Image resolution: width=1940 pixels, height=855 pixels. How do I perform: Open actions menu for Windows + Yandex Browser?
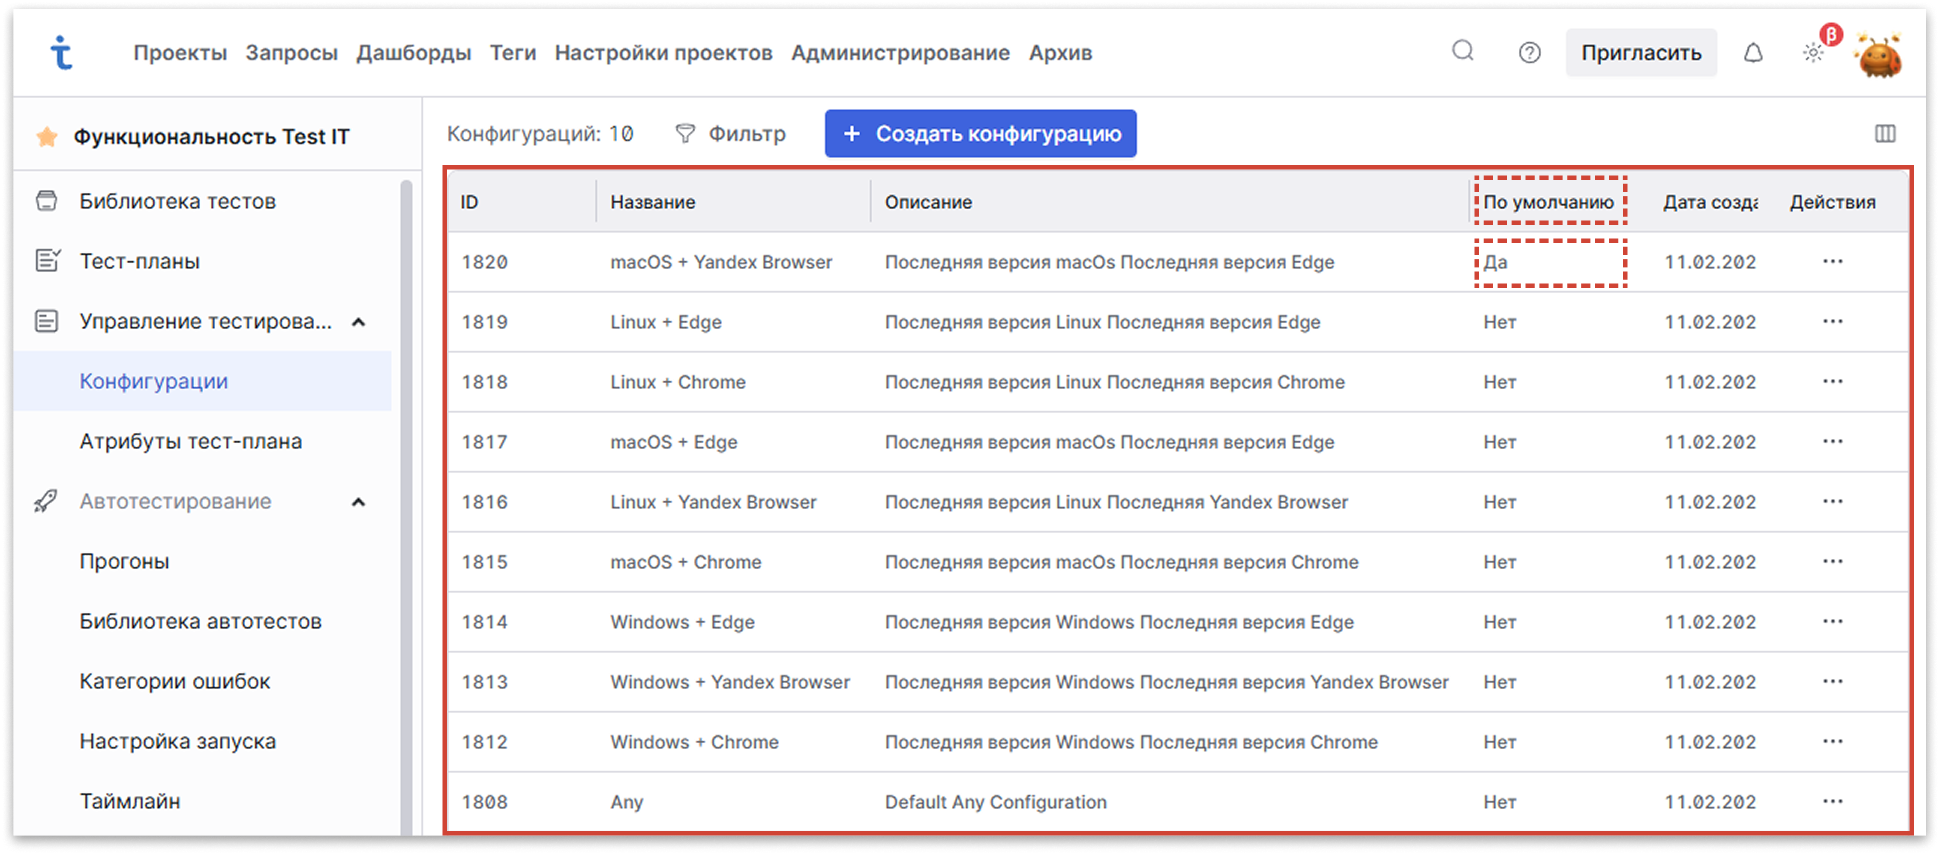click(x=1832, y=681)
